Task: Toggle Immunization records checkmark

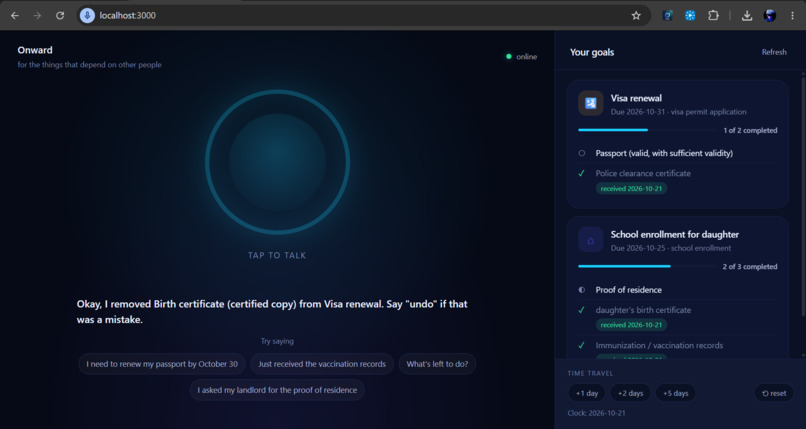Action: click(x=581, y=346)
